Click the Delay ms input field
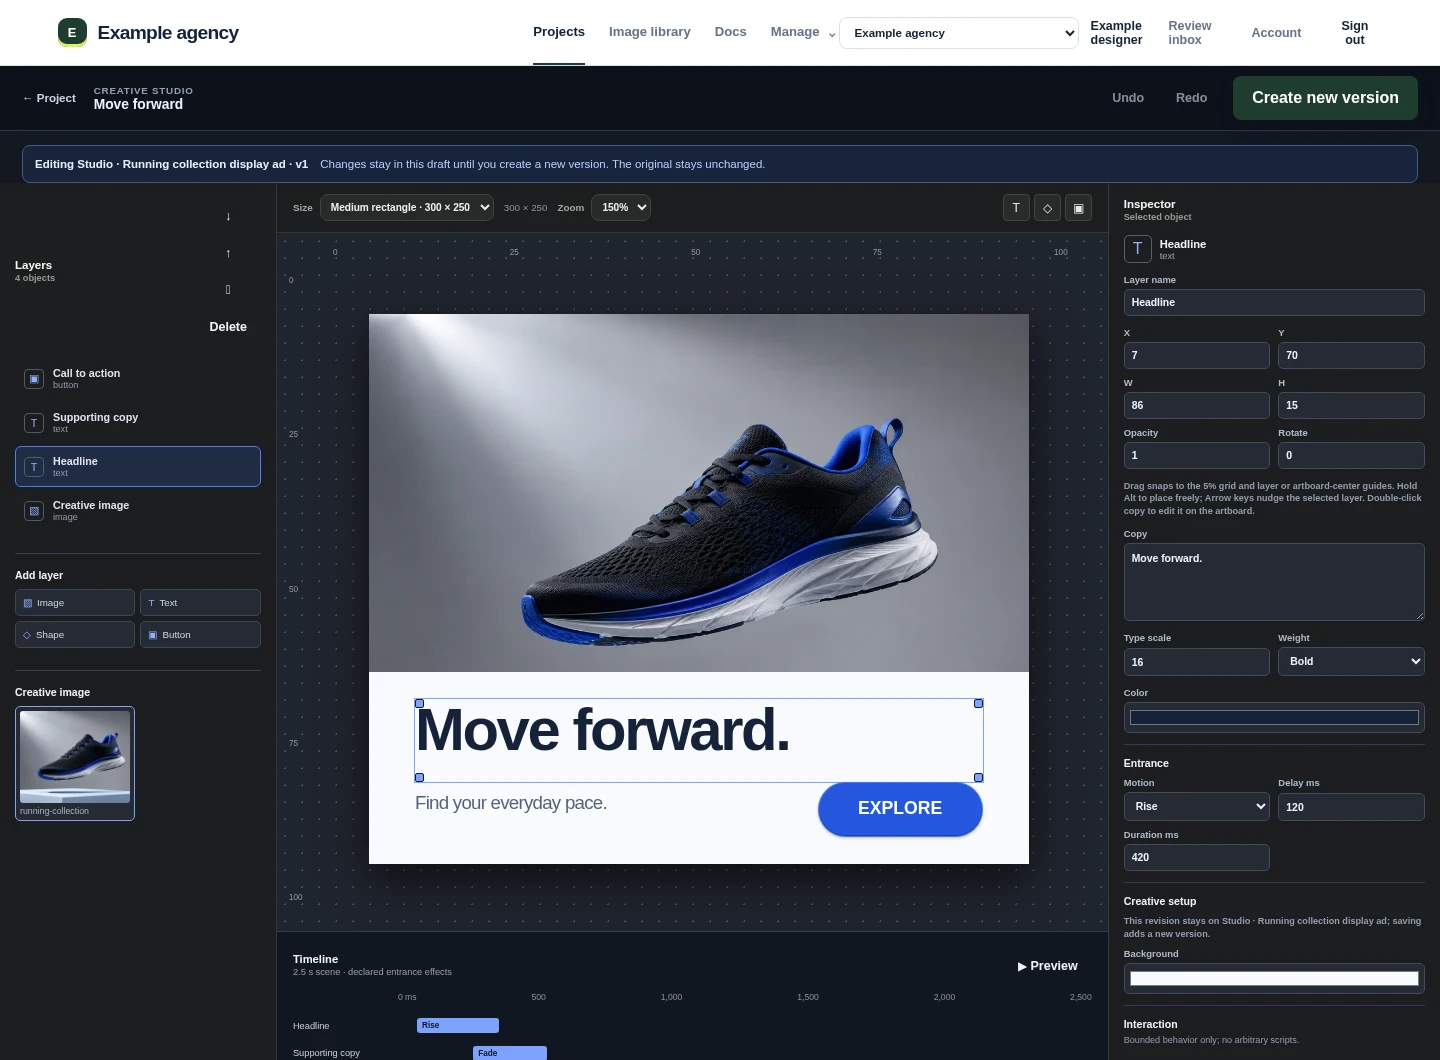Image resolution: width=1440 pixels, height=1060 pixels. pos(1351,807)
